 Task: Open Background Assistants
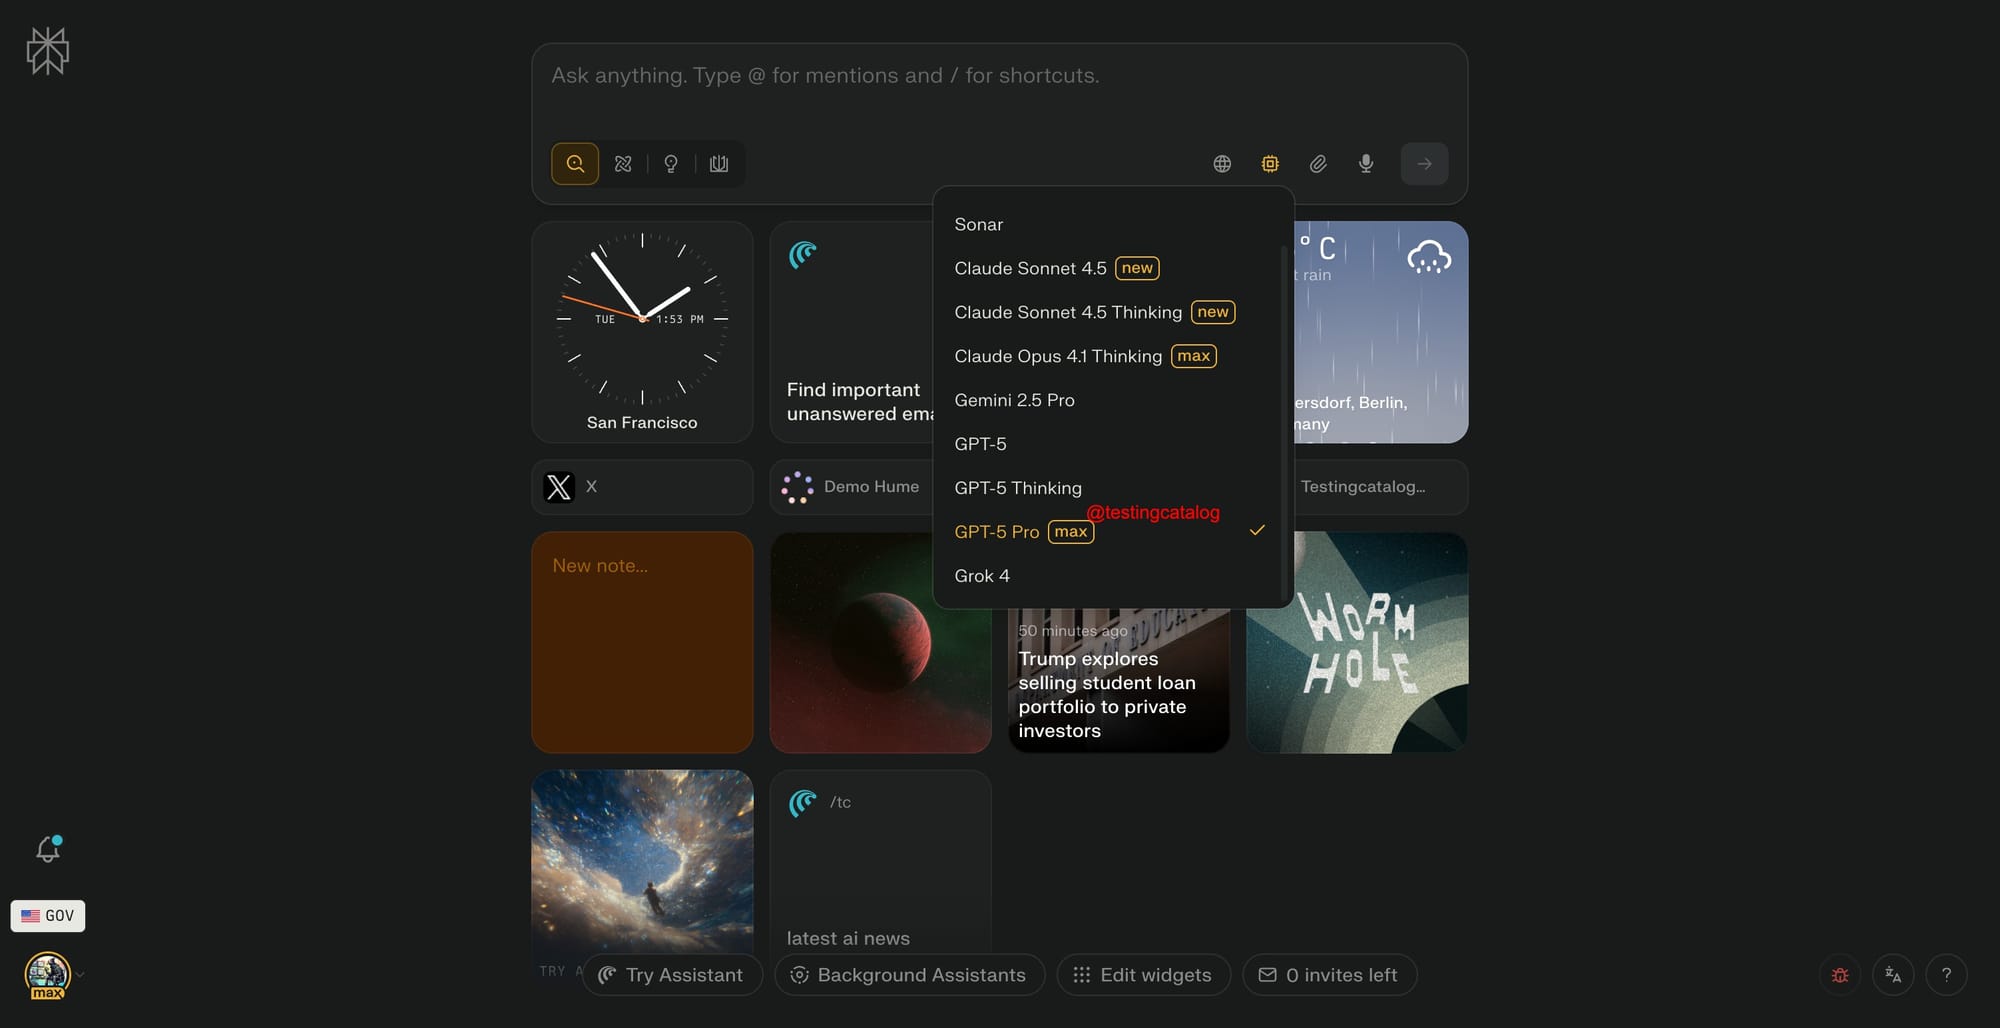click(909, 975)
